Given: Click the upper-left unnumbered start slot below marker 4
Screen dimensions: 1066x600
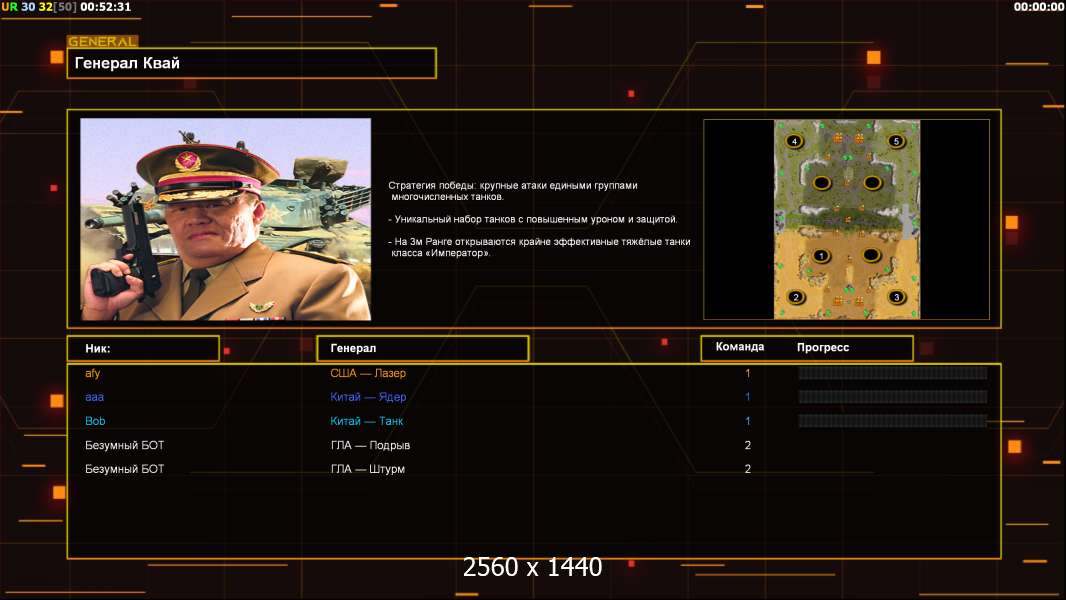Looking at the screenshot, I should pos(821,183).
